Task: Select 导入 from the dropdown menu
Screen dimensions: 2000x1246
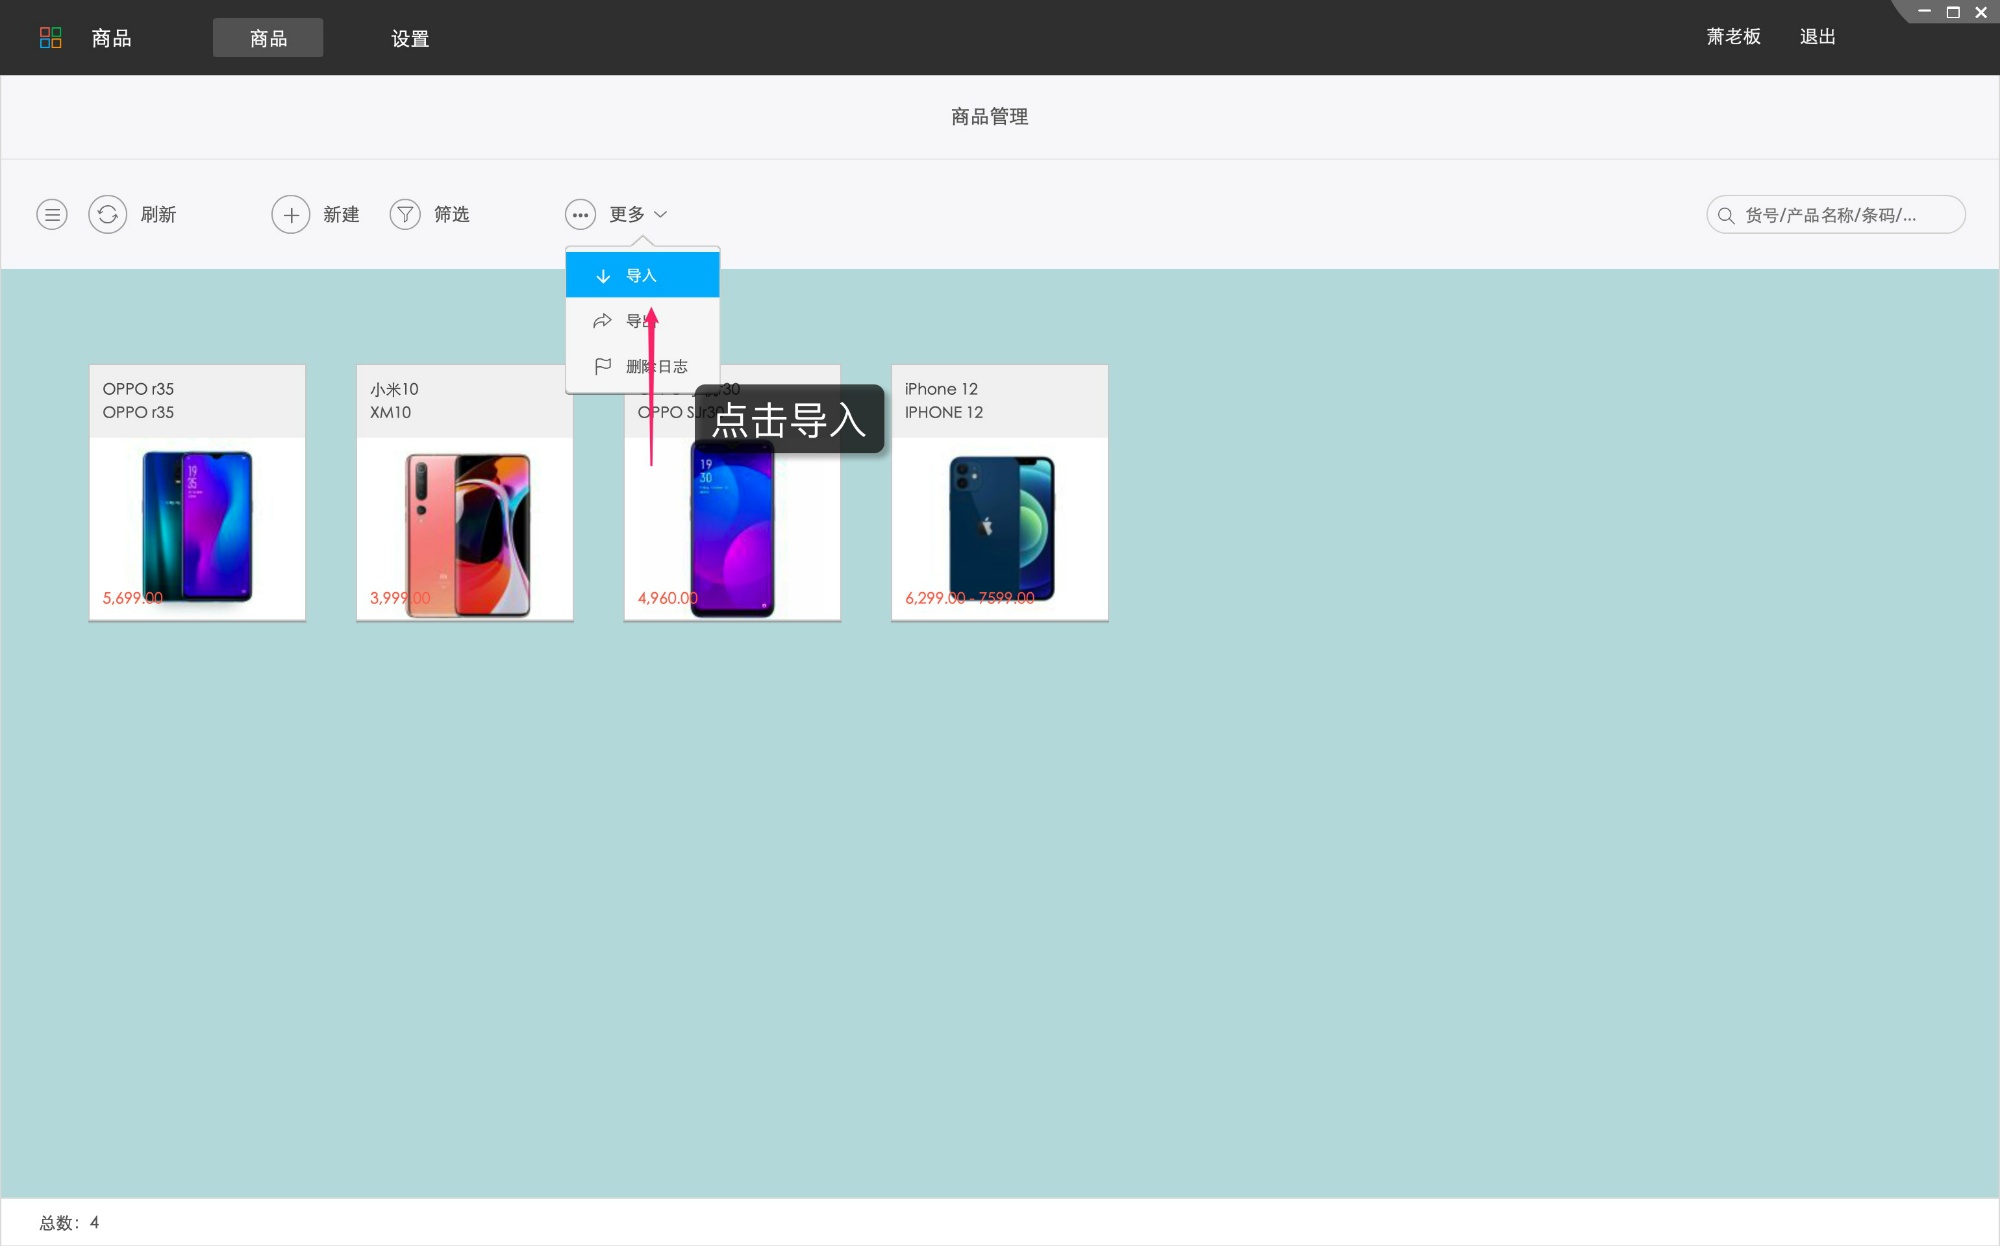Action: pos(642,275)
